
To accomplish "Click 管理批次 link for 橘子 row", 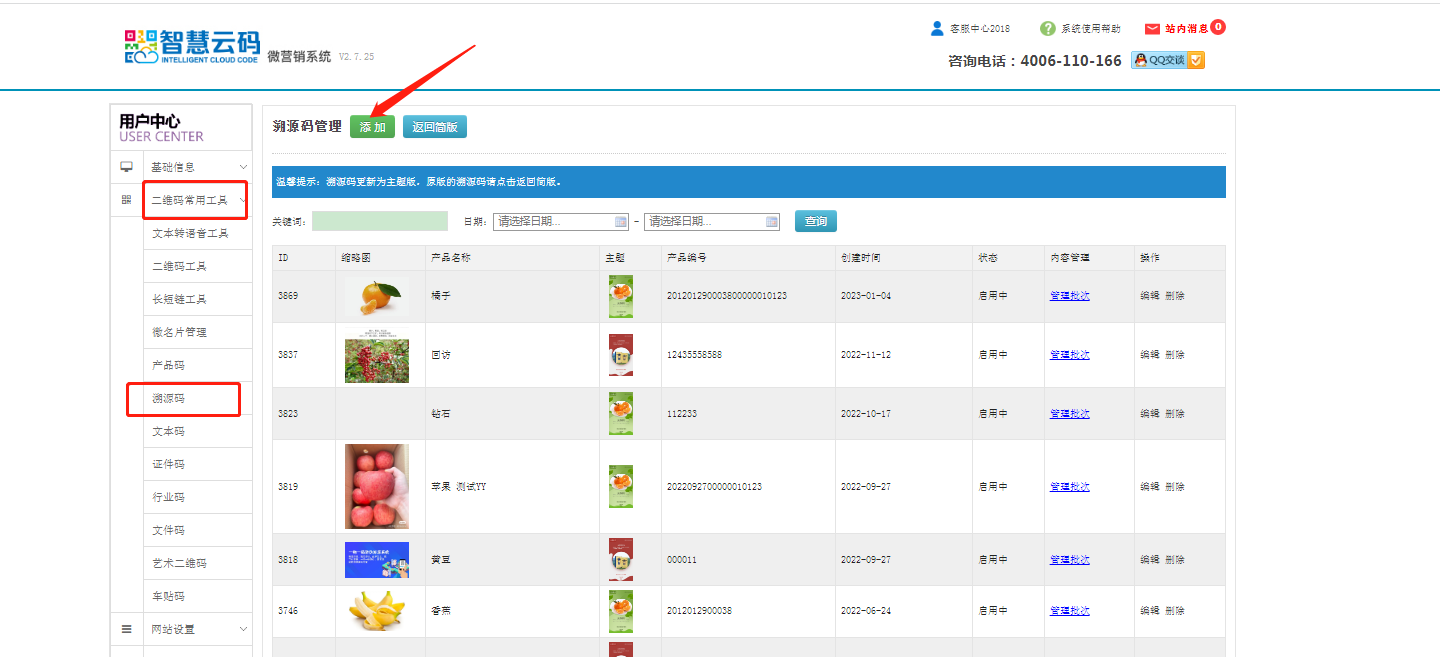I will (1069, 296).
